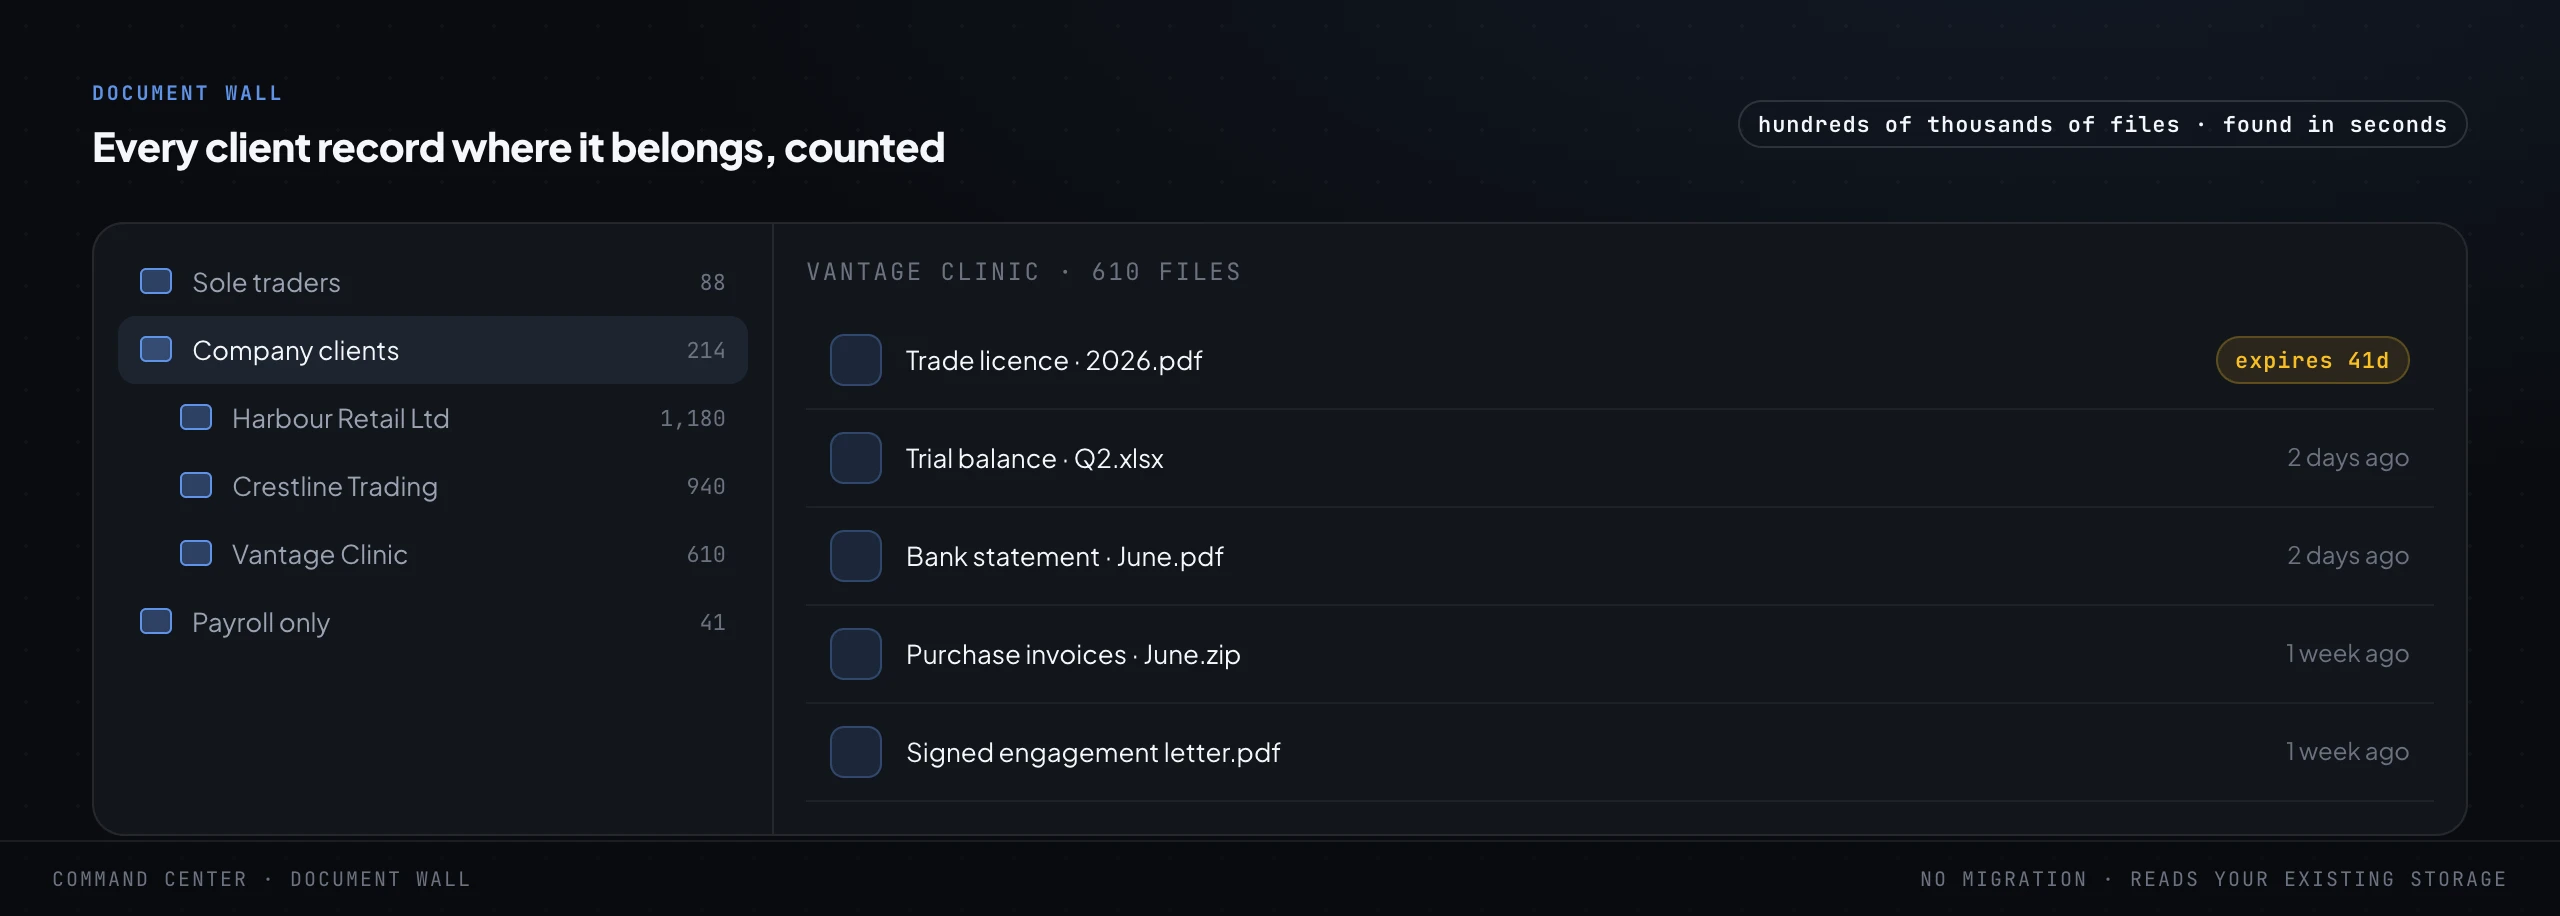
Task: Click the Trade licence 2026.pdf file icon
Action: point(856,360)
